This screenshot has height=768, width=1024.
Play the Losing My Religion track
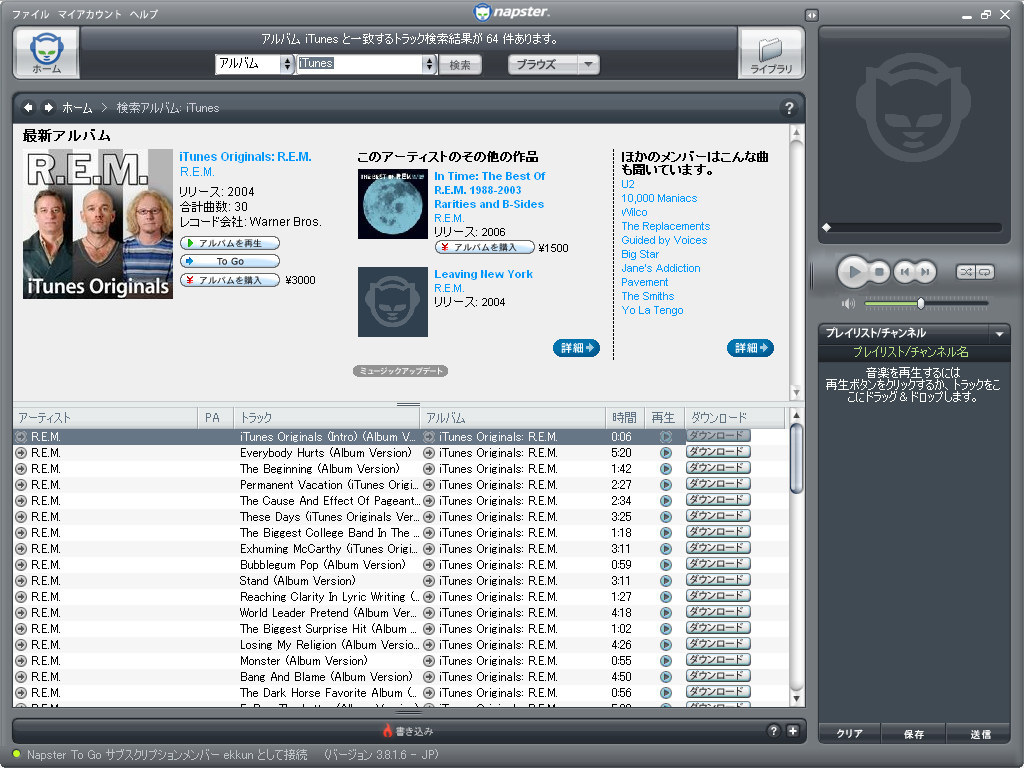pyautogui.click(x=665, y=645)
